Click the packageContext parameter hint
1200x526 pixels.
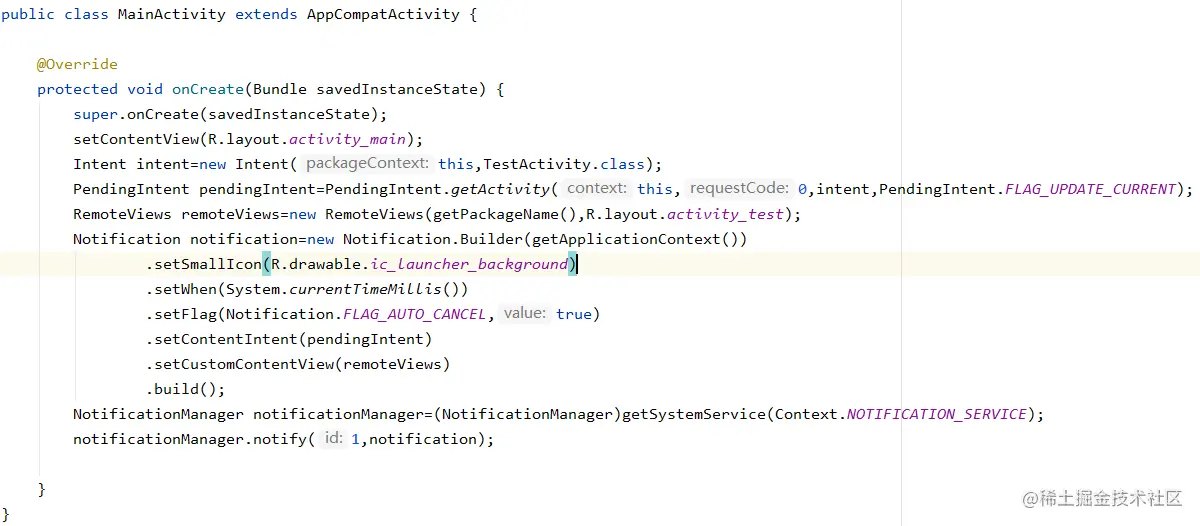[x=367, y=163]
